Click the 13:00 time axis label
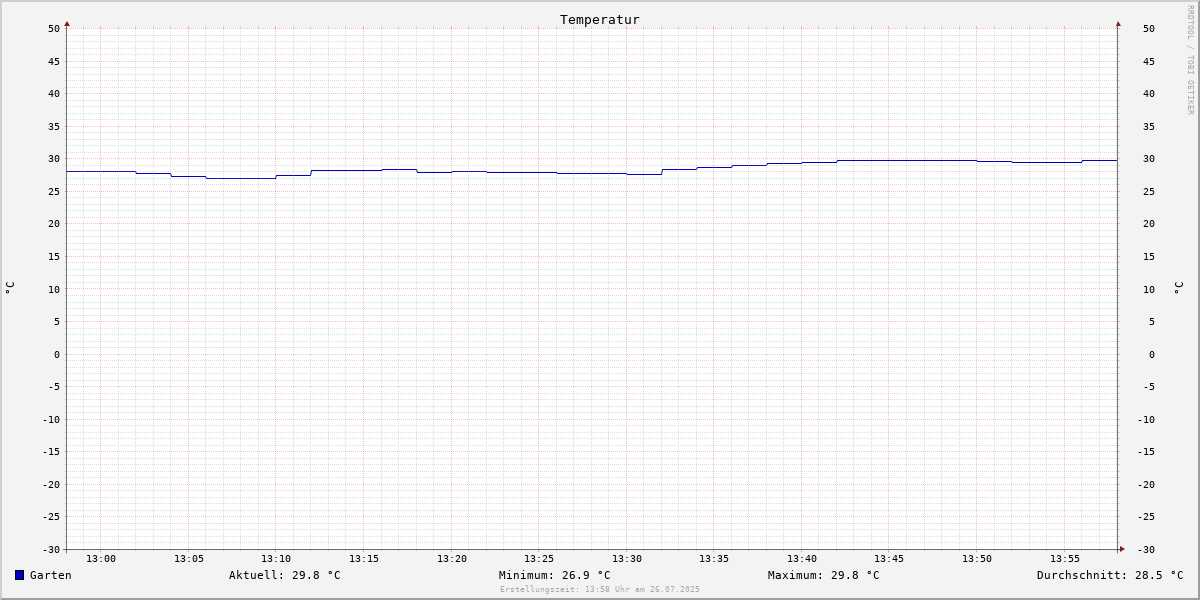 pyautogui.click(x=101, y=558)
